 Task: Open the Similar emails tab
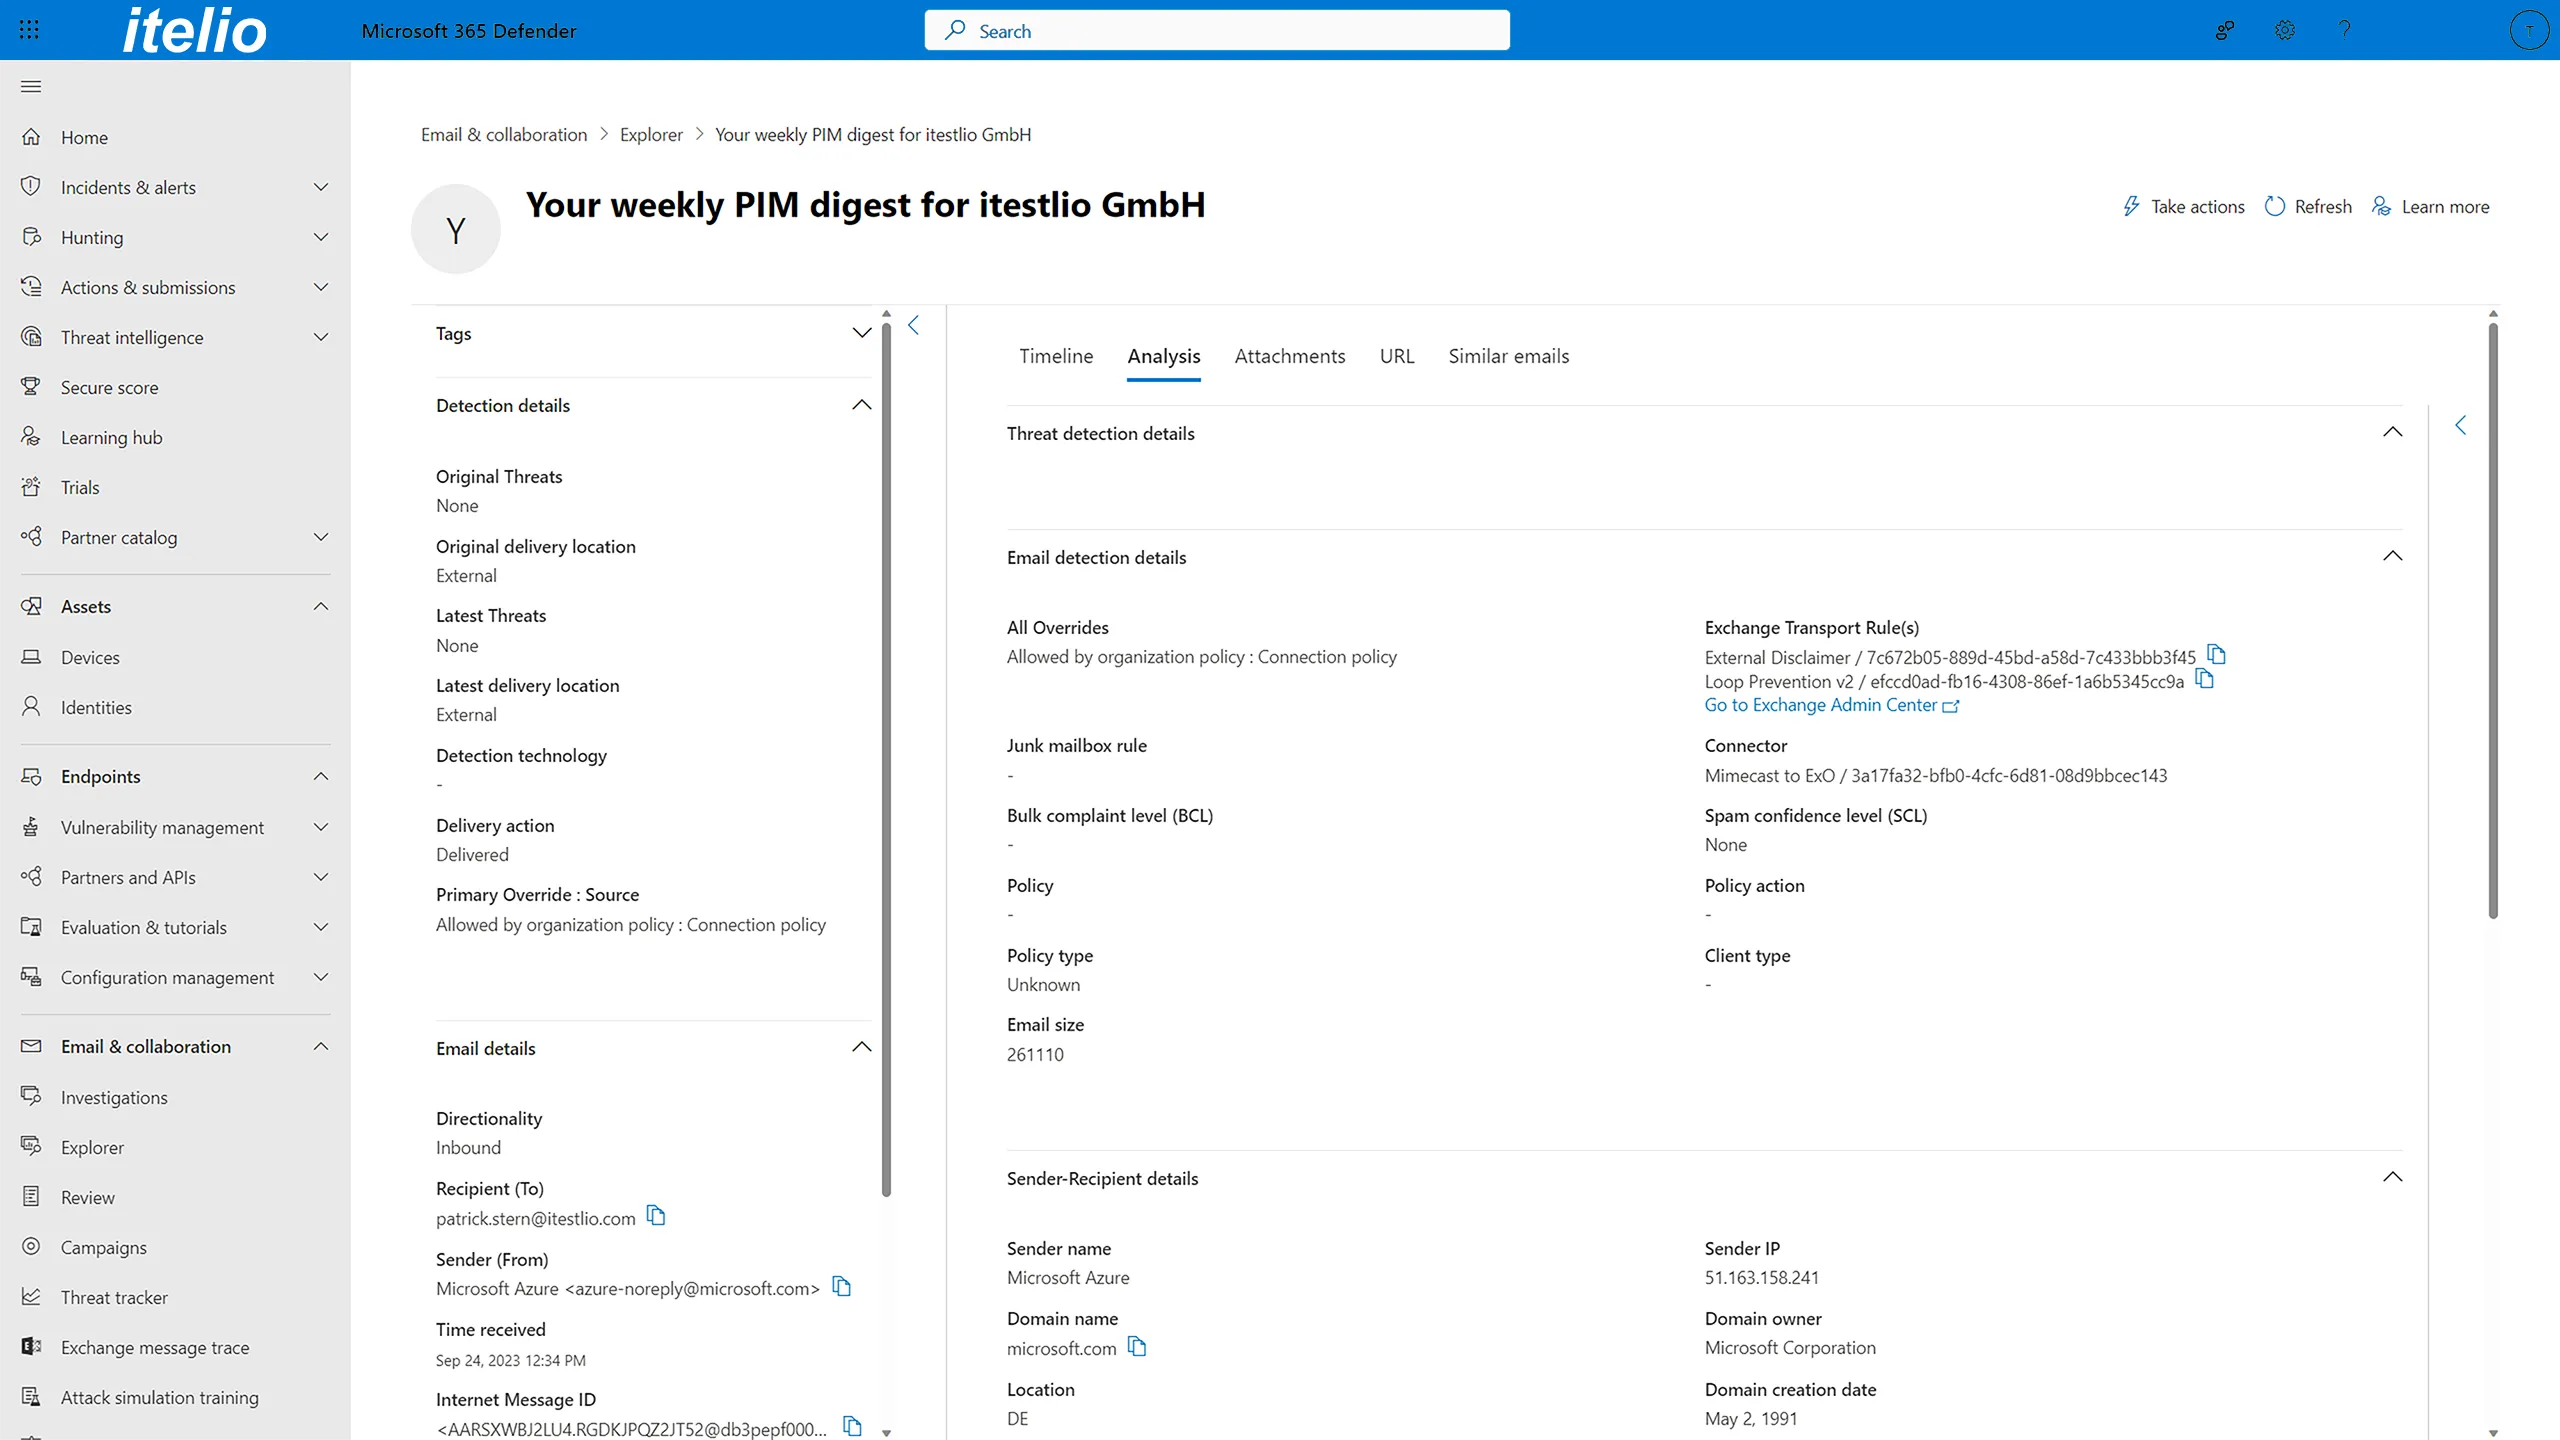(x=1509, y=356)
